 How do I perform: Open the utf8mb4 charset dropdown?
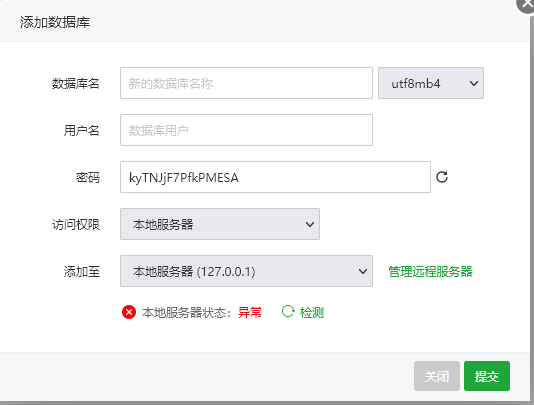point(431,83)
